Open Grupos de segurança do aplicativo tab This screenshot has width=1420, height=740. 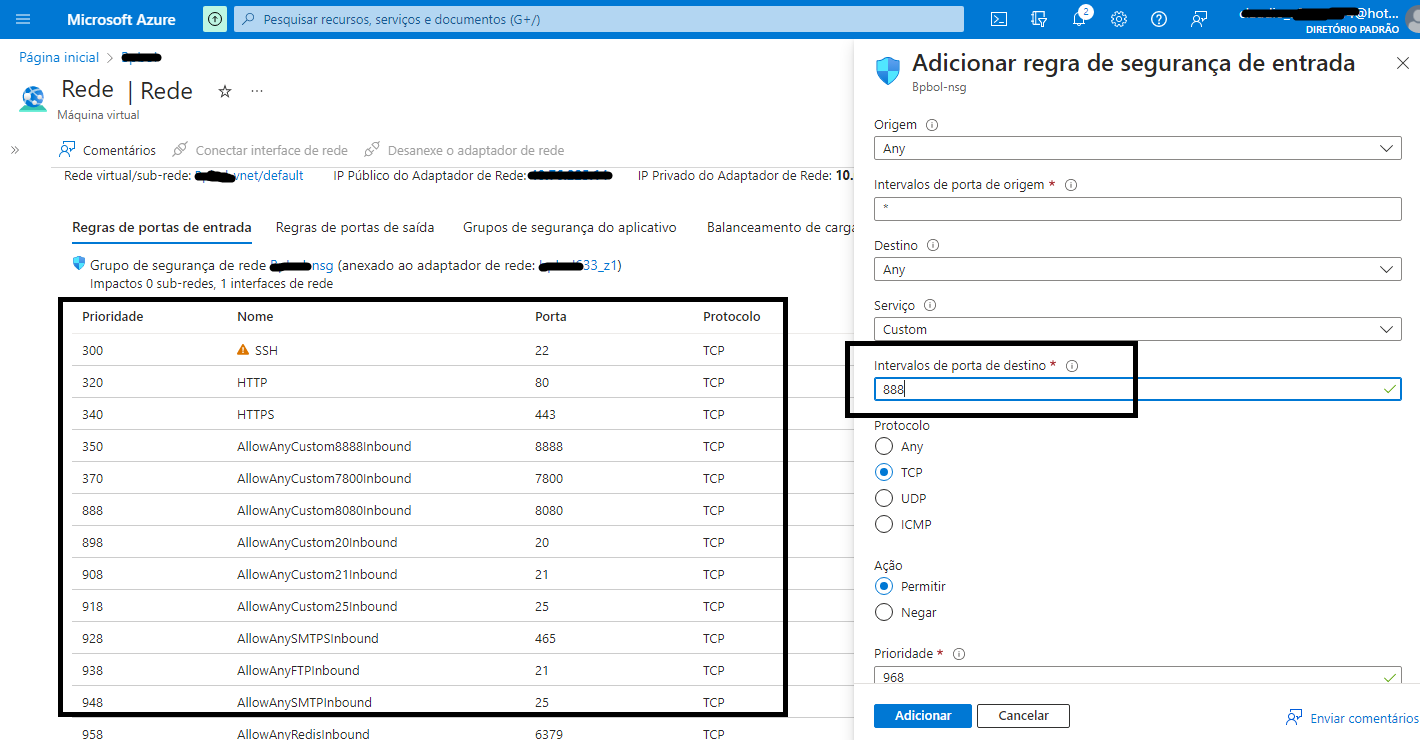click(x=570, y=227)
